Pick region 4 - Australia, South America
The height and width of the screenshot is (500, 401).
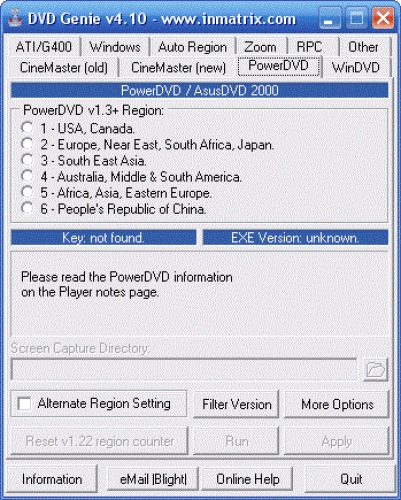point(27,176)
